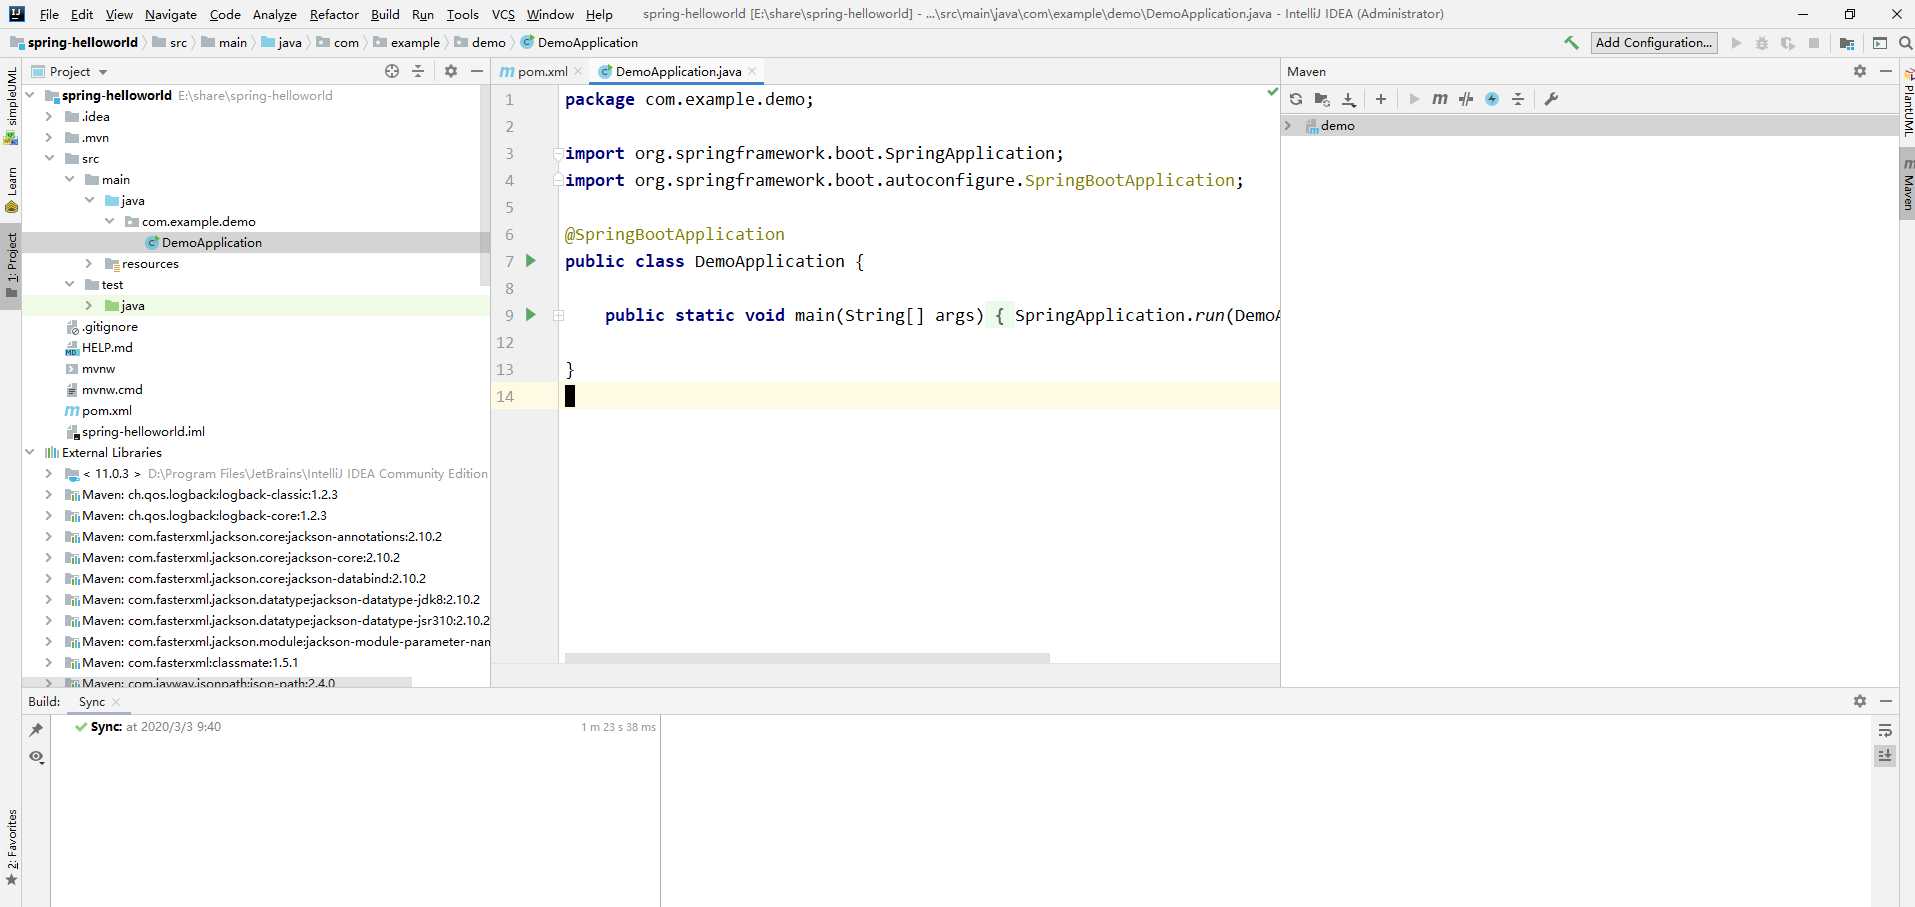1915x907 pixels.
Task: Close the DemoApplication.java editor tab
Action: tap(752, 71)
